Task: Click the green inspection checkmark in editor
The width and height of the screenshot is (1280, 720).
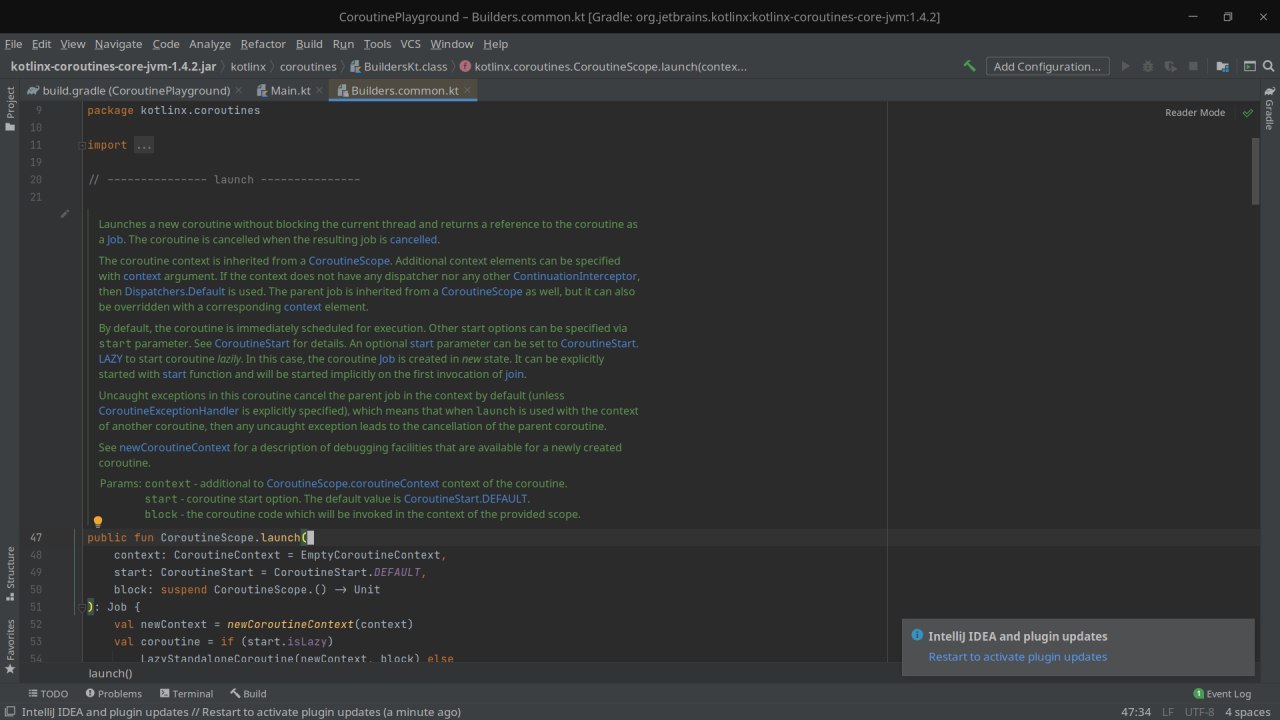Action: 1247,113
